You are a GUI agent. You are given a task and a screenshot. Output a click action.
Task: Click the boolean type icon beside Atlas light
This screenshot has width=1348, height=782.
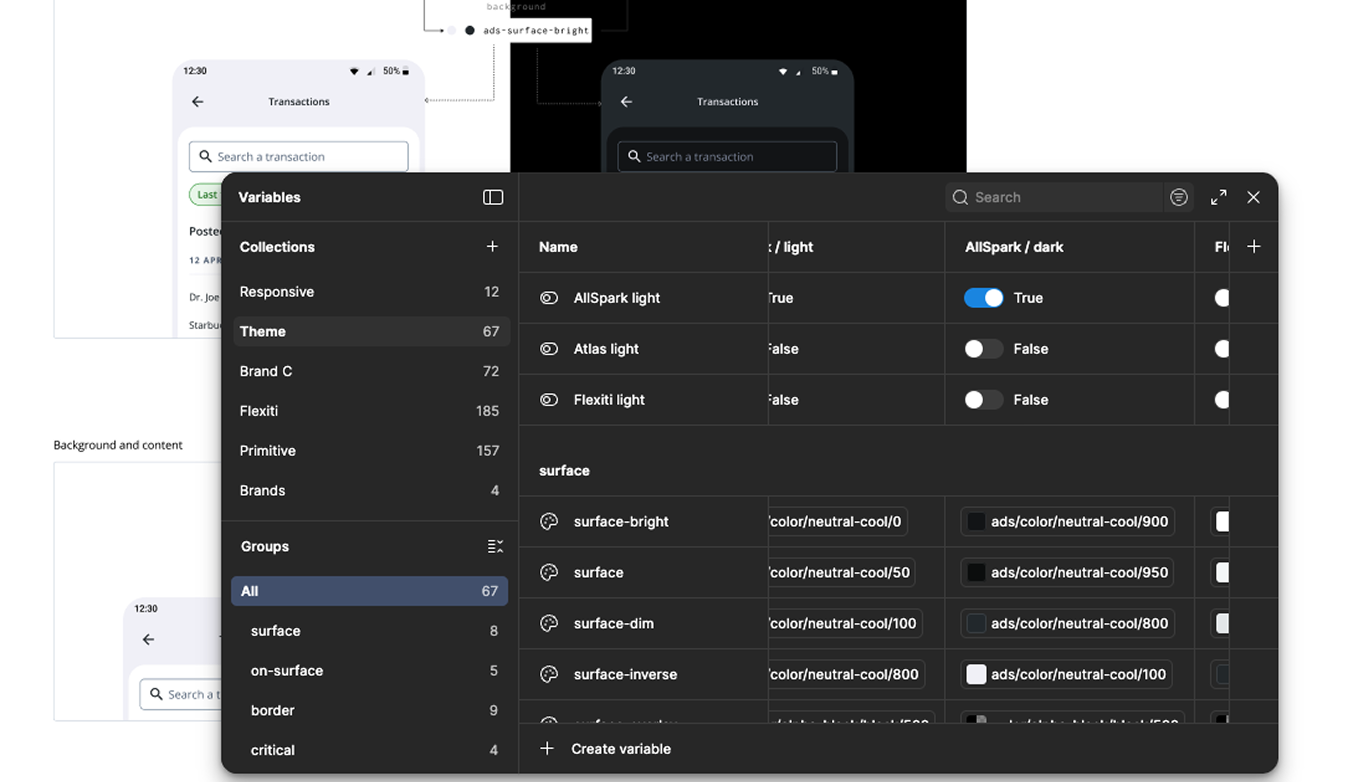pos(549,349)
